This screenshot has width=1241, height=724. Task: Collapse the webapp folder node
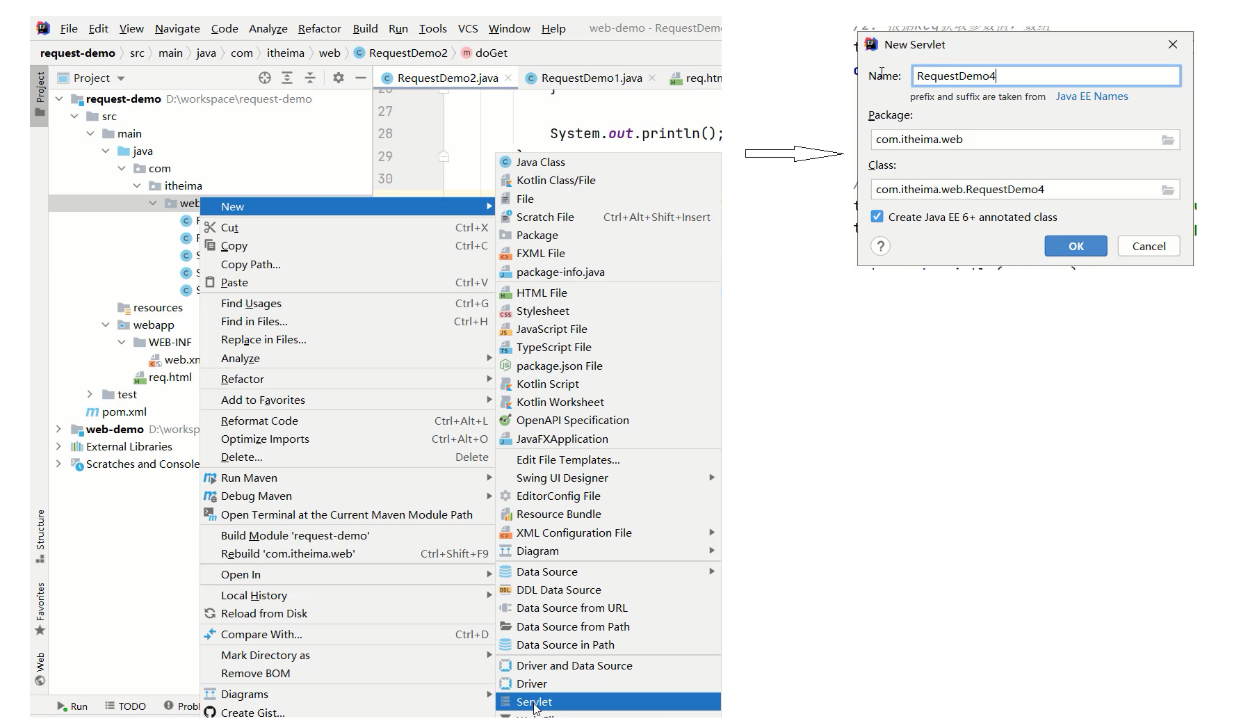click(106, 325)
